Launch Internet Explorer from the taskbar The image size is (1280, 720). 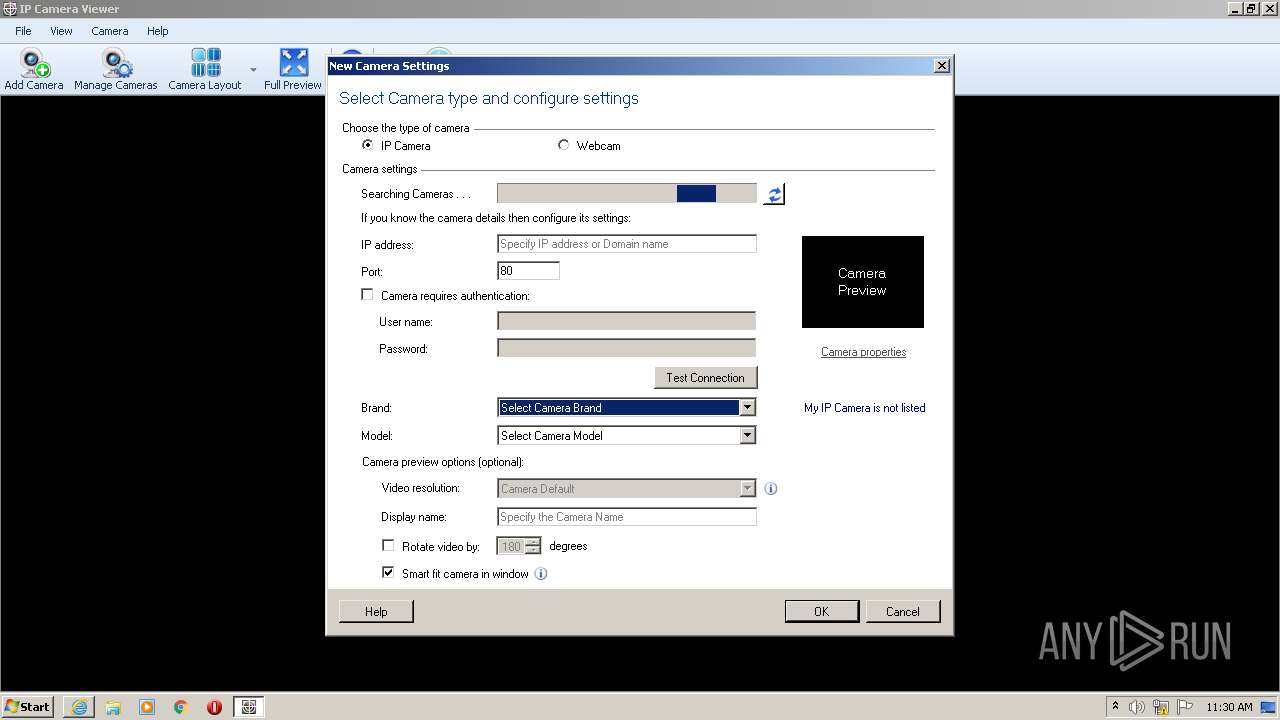coord(79,707)
